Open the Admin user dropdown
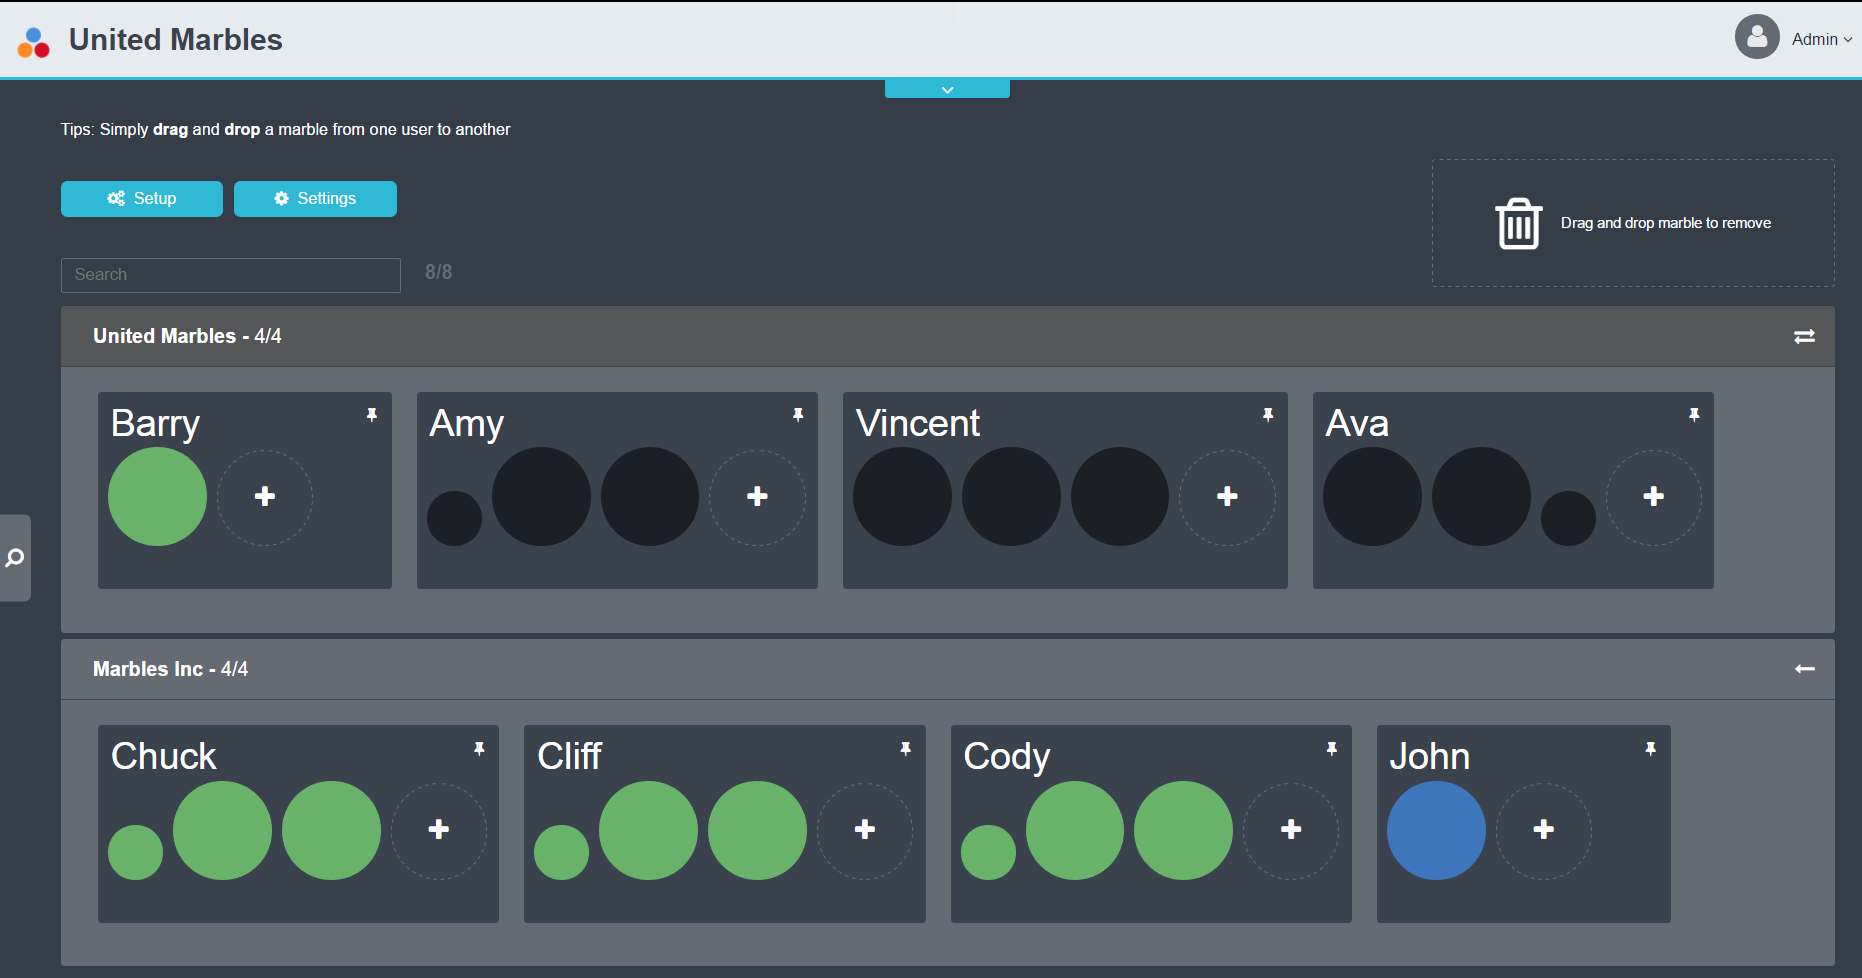 [1822, 39]
